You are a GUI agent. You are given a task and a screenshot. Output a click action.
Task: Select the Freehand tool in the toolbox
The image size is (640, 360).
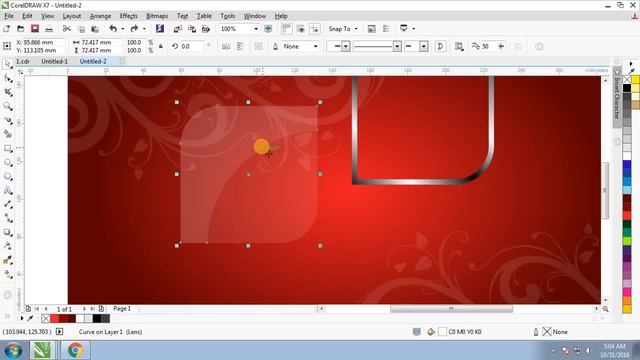(x=7, y=120)
